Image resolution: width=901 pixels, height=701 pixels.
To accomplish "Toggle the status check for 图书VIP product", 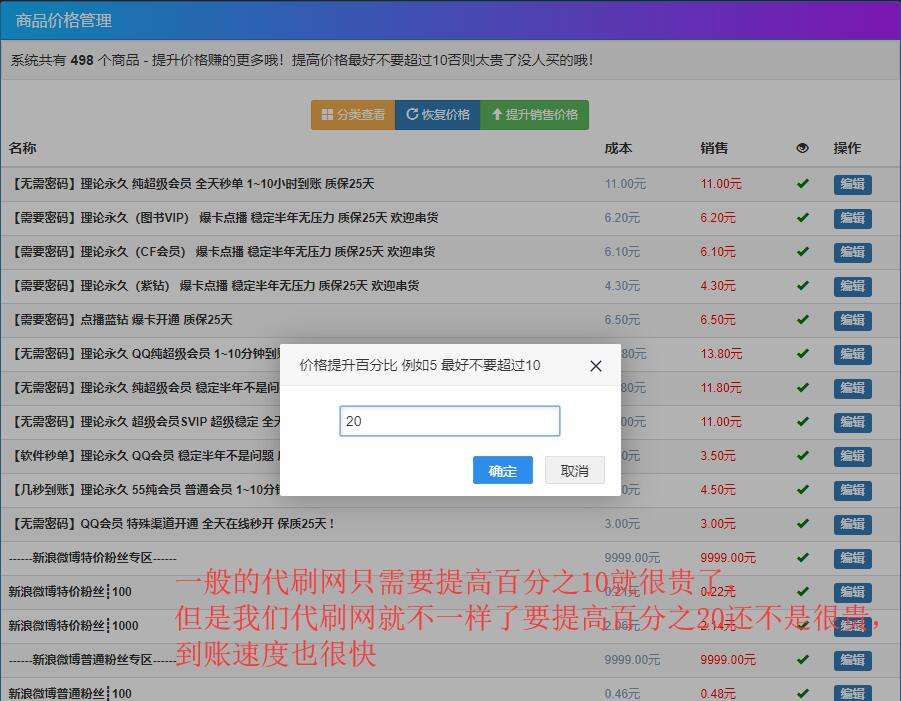I will click(803, 218).
